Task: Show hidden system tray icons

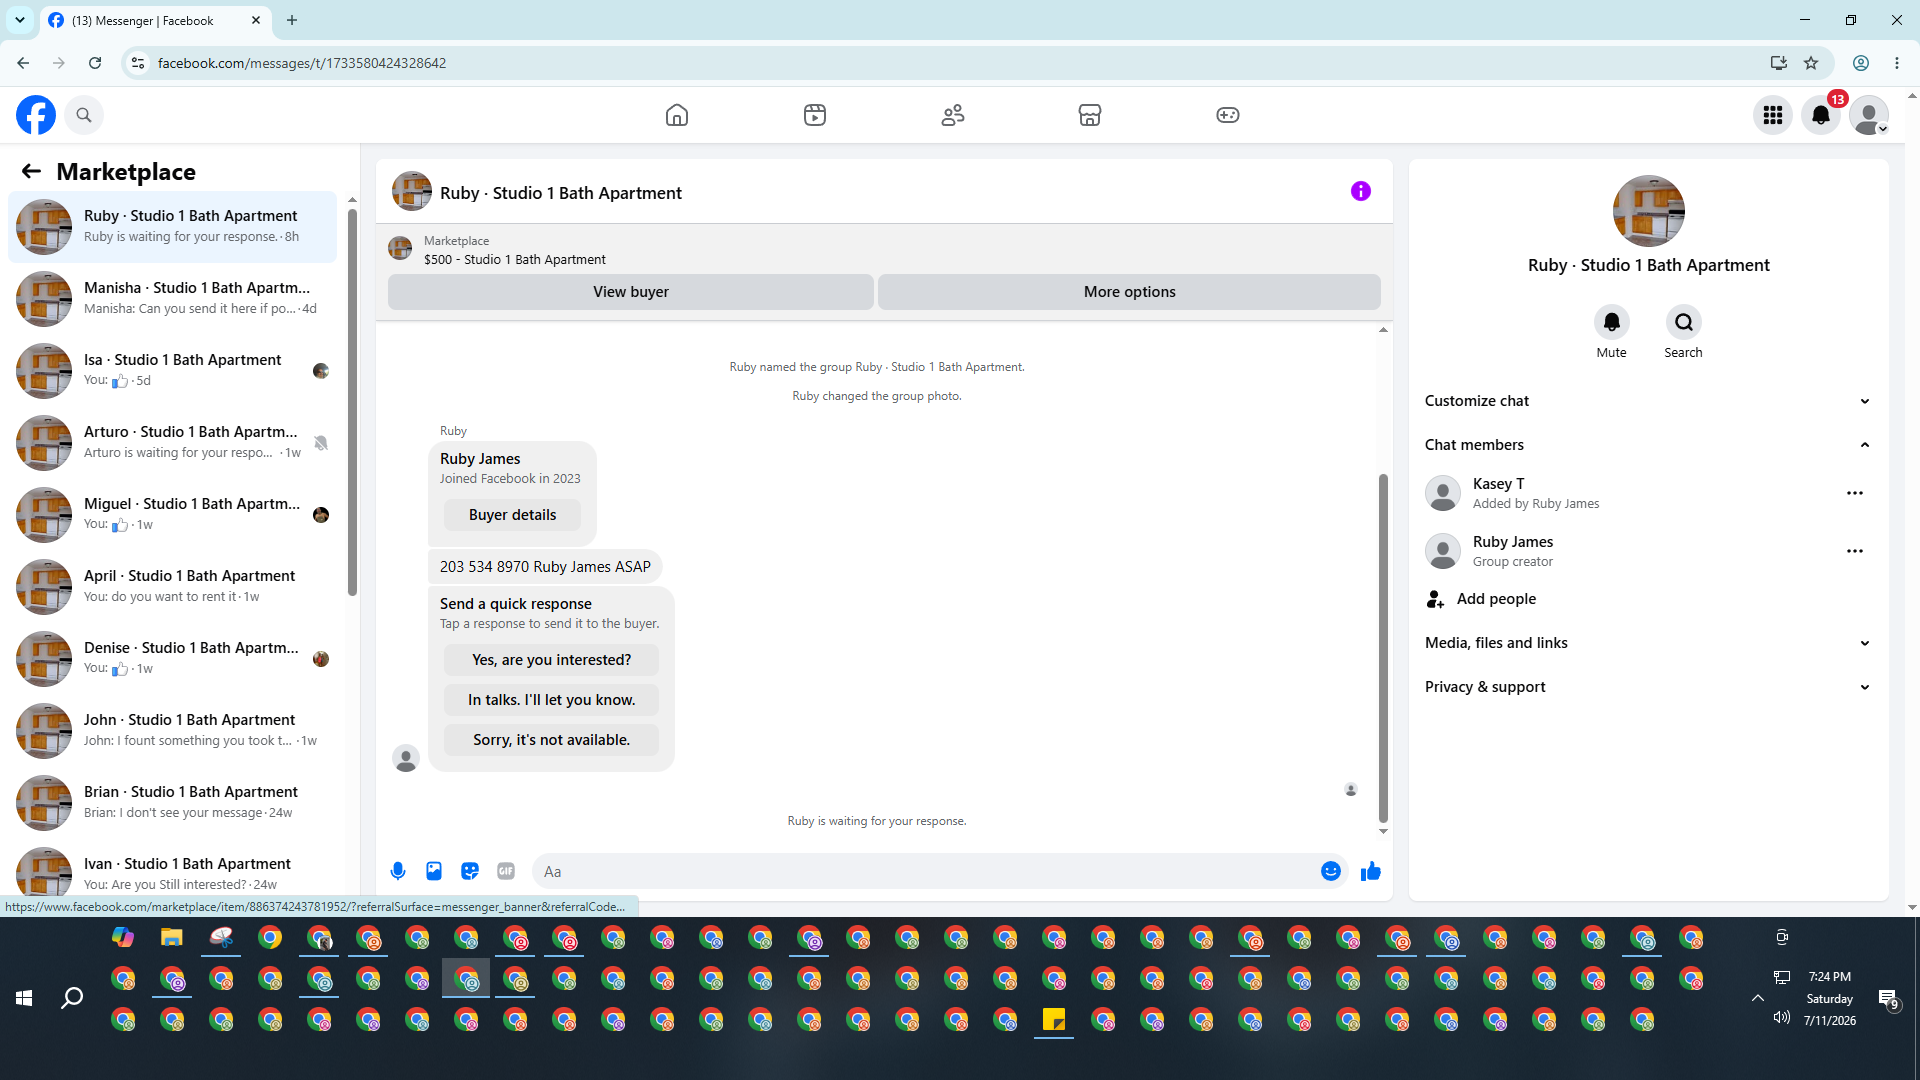Action: point(1757,998)
